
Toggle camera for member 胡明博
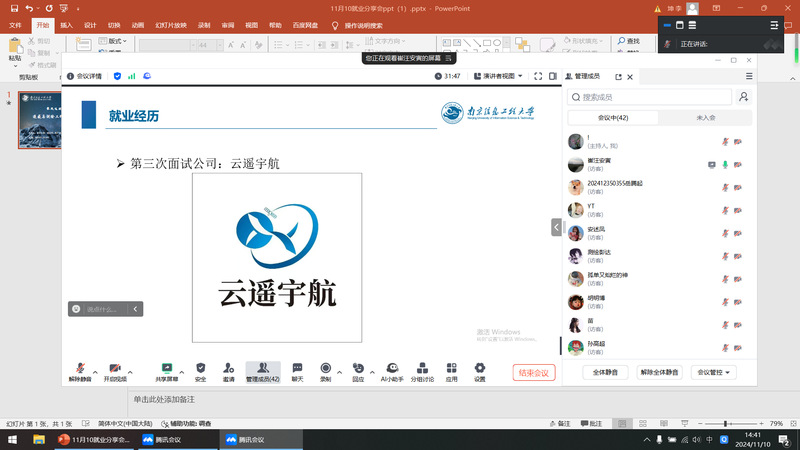738,302
